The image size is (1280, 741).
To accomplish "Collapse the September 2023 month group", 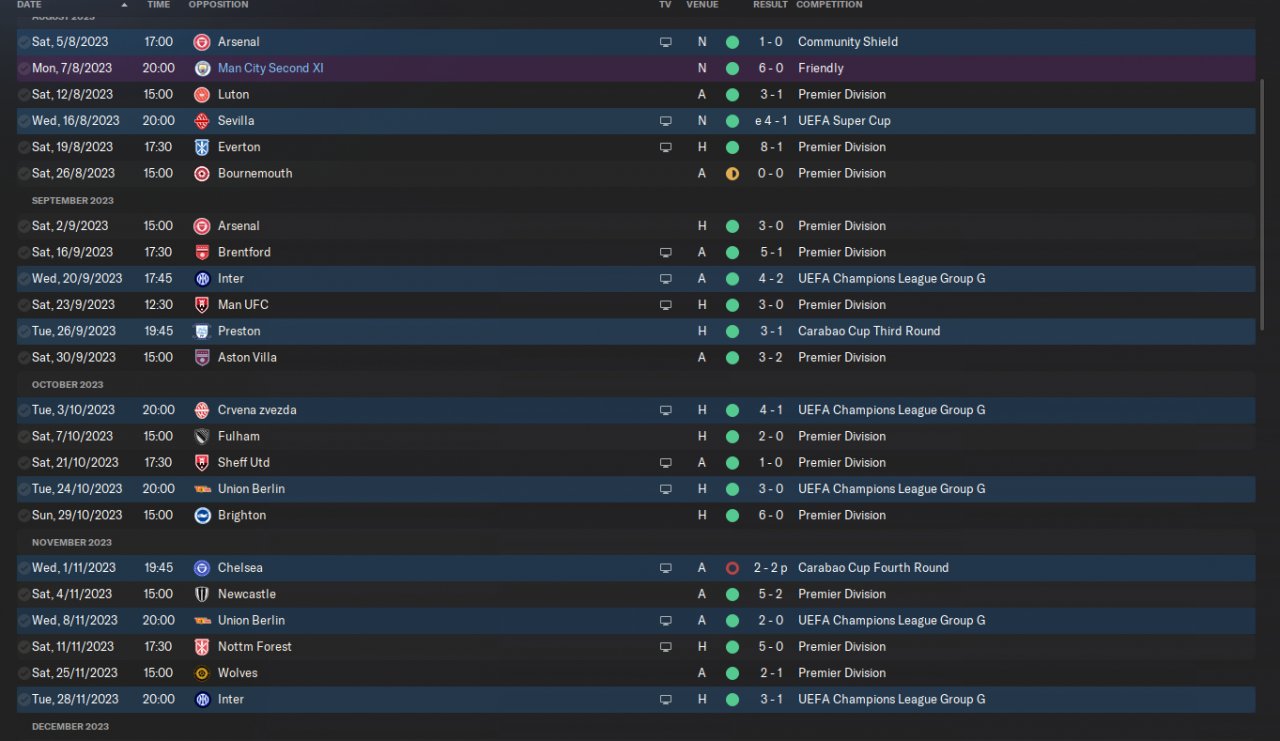I will click(x=73, y=201).
